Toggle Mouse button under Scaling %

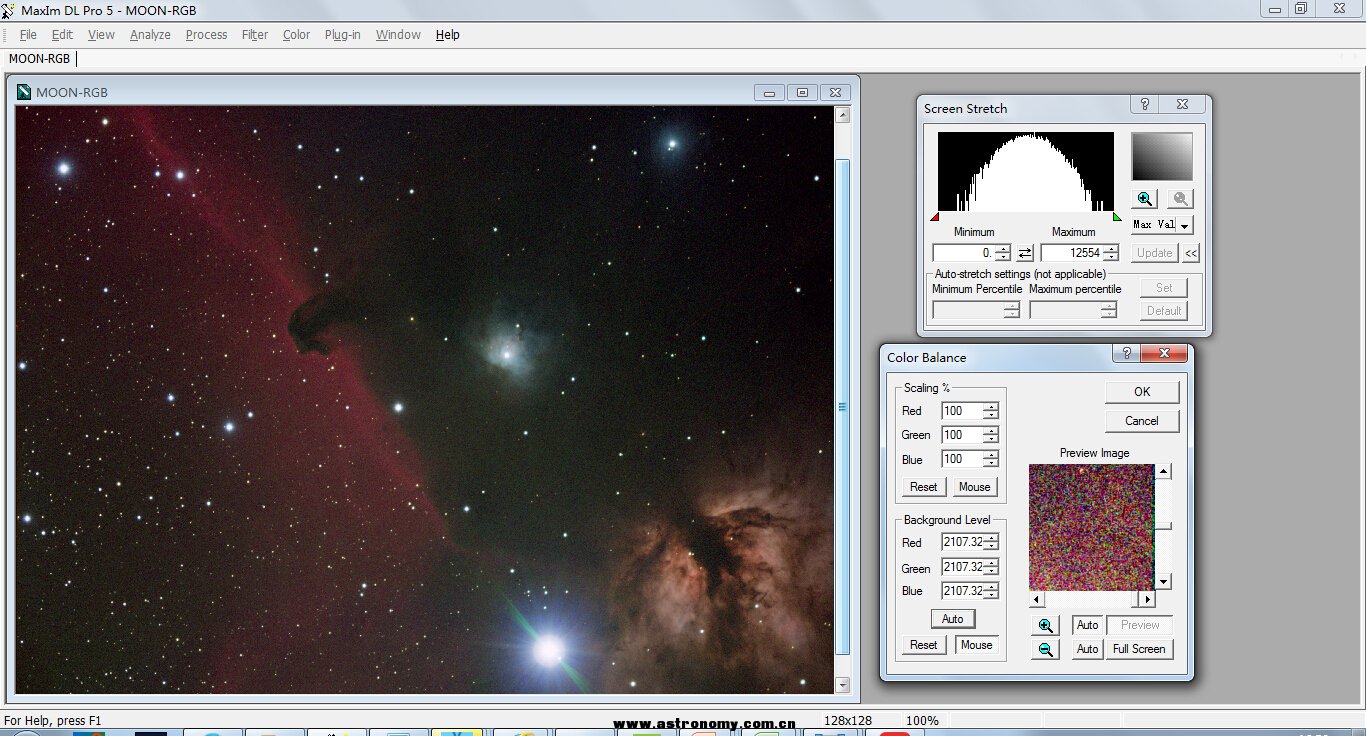click(x=974, y=487)
